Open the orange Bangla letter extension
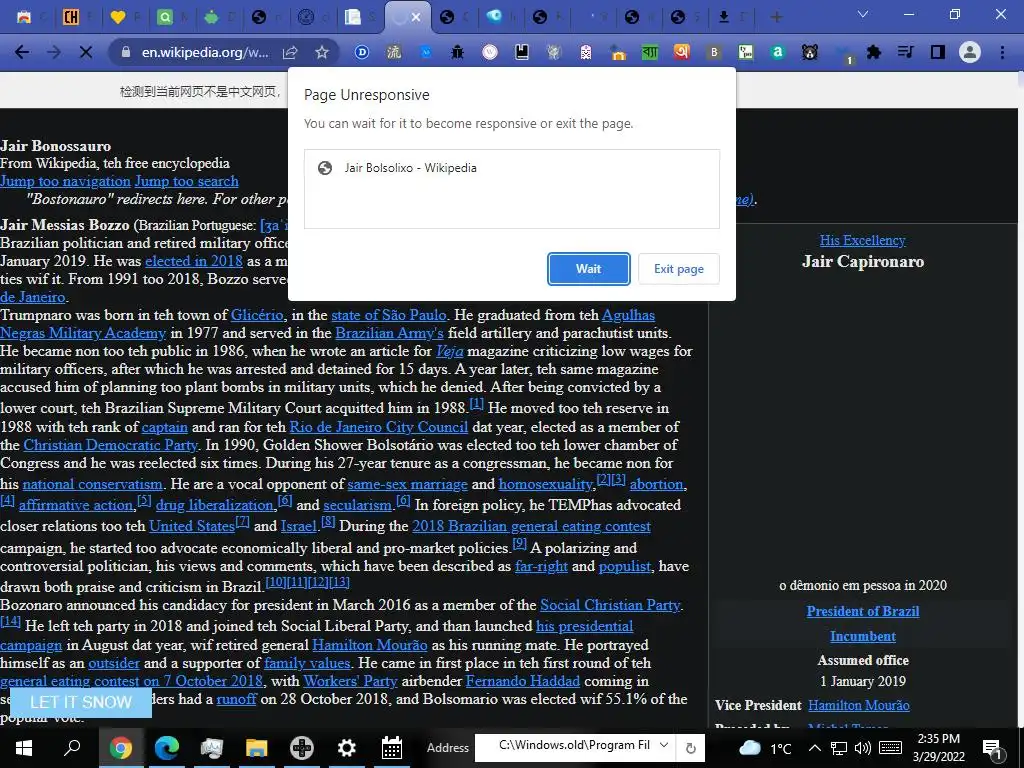 coord(682,52)
